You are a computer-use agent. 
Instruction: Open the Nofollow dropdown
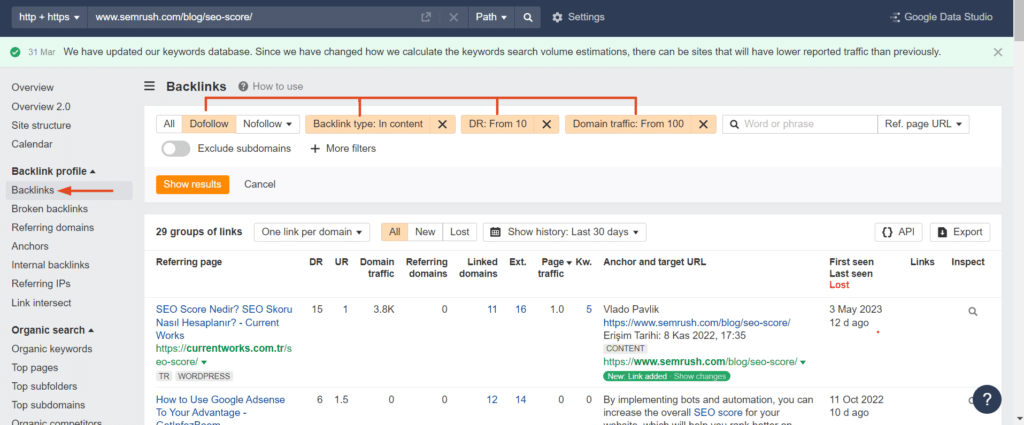pos(267,124)
